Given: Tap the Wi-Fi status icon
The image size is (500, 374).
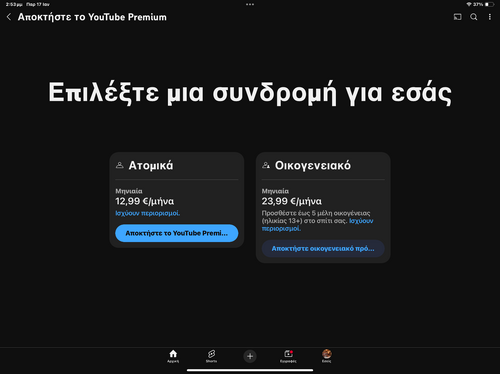Looking at the screenshot, I should coord(469,4).
